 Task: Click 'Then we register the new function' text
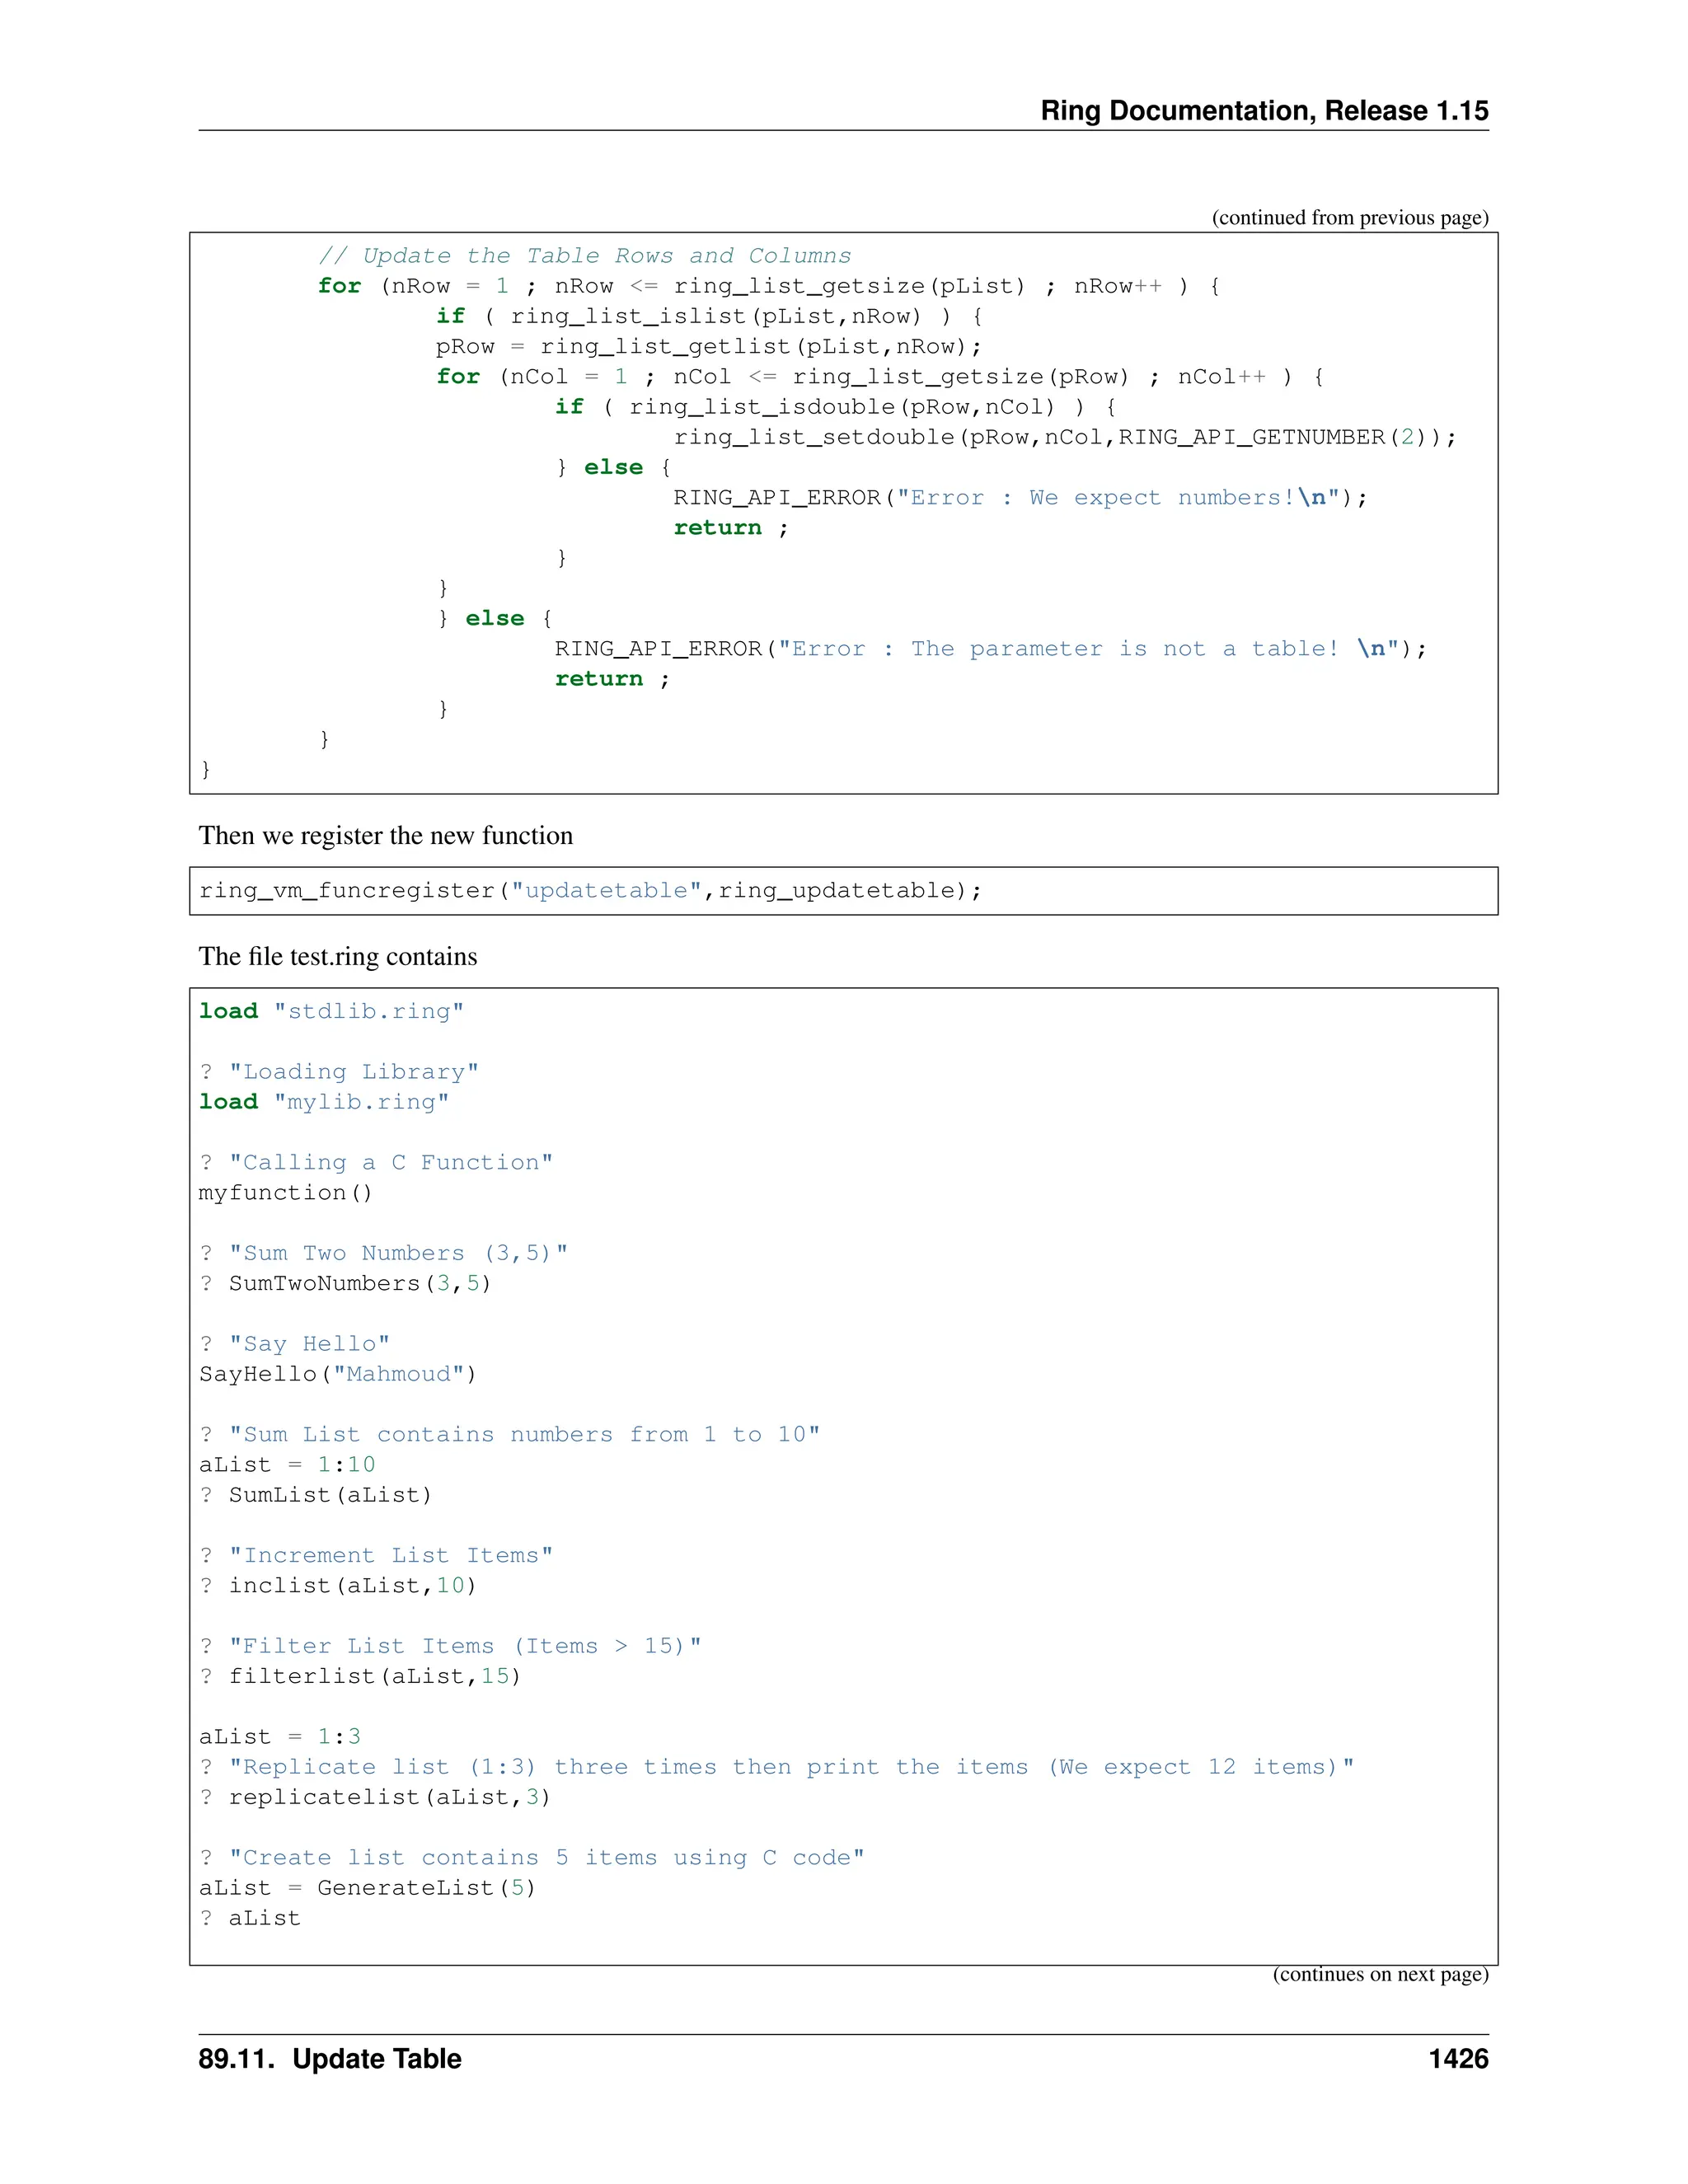385,836
